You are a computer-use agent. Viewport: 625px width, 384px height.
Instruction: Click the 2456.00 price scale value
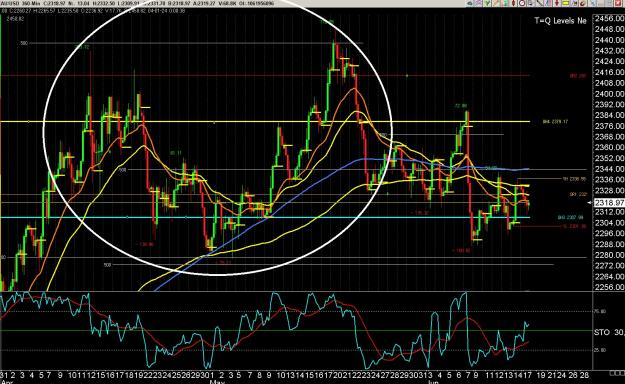click(609, 18)
